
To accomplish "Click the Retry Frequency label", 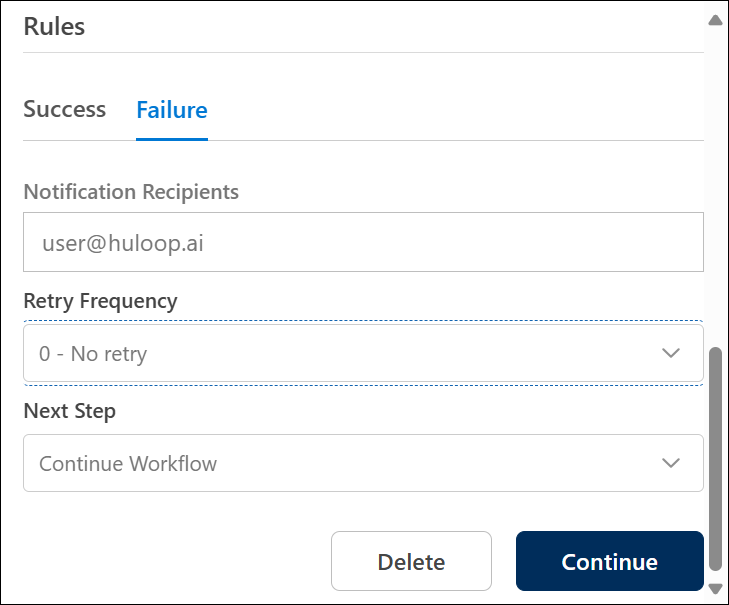I will [x=100, y=300].
